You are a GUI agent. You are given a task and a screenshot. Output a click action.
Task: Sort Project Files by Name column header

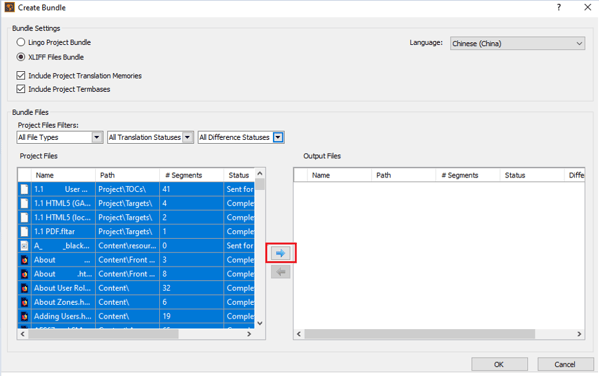click(63, 175)
